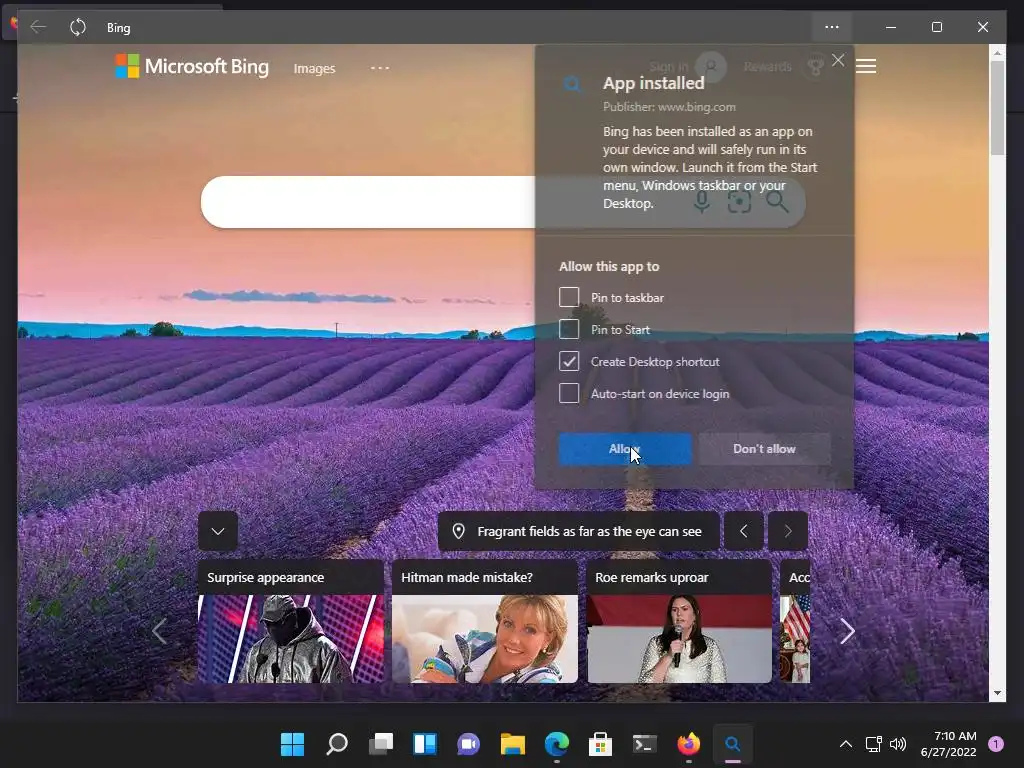Click the user profile avatar icon
This screenshot has width=1024, height=768.
(x=711, y=67)
